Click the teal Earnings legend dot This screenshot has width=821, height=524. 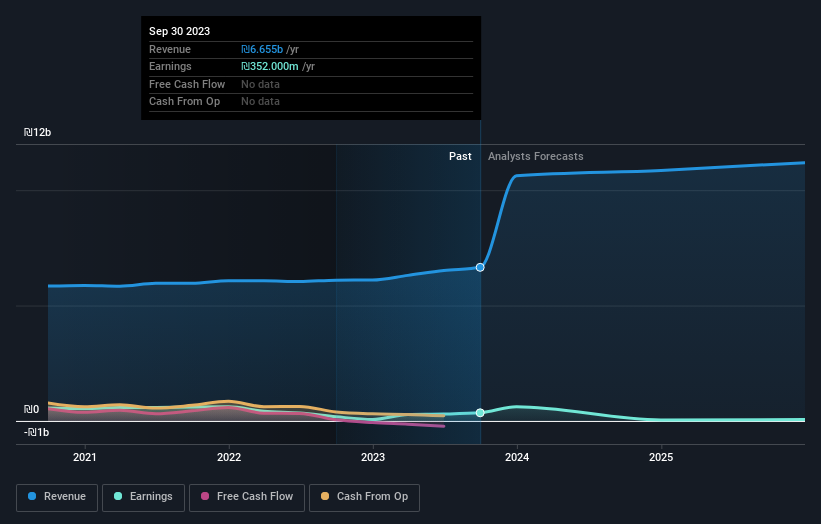click(x=118, y=496)
